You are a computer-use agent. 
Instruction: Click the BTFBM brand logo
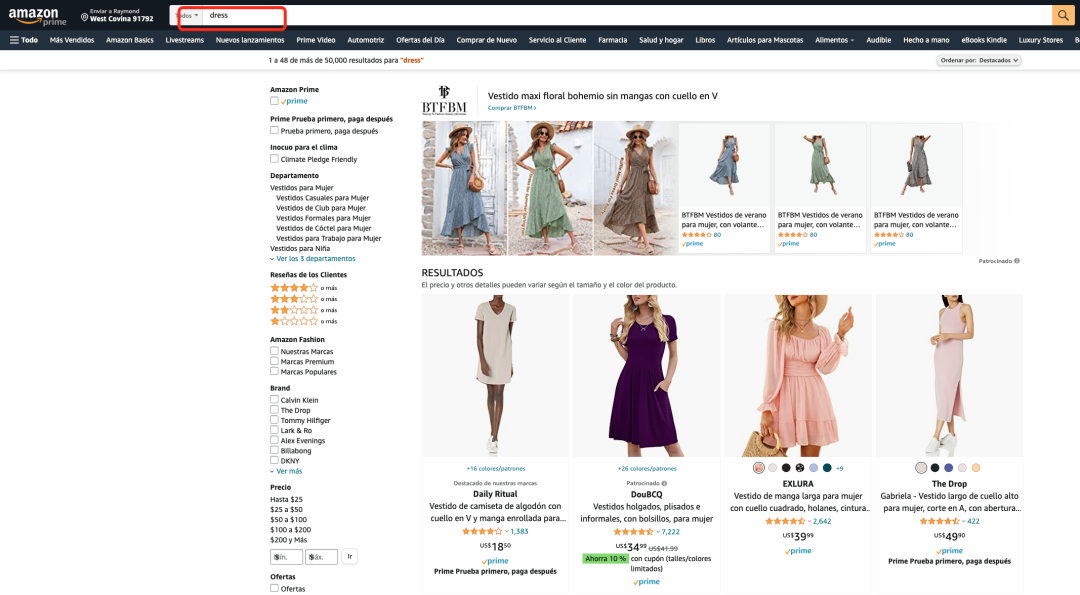pyautogui.click(x=444, y=100)
